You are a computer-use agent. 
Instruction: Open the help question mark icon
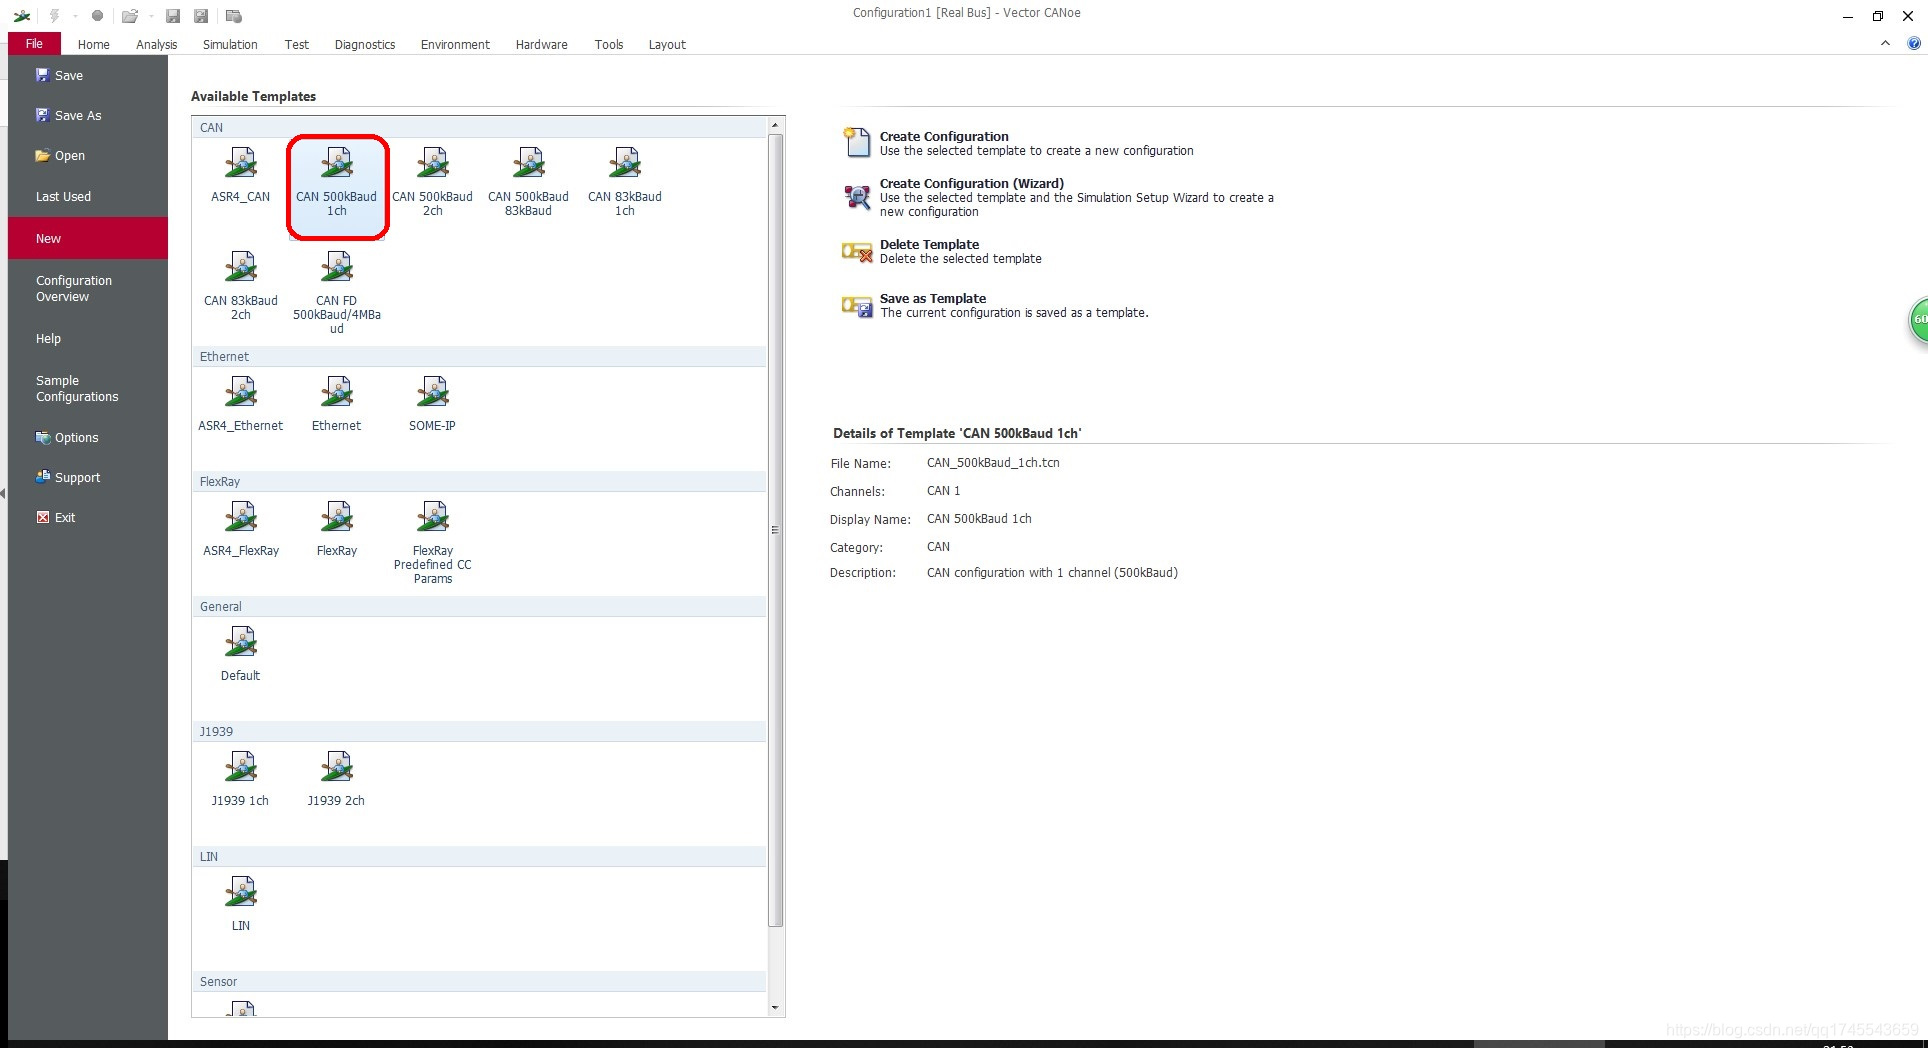pos(1914,44)
